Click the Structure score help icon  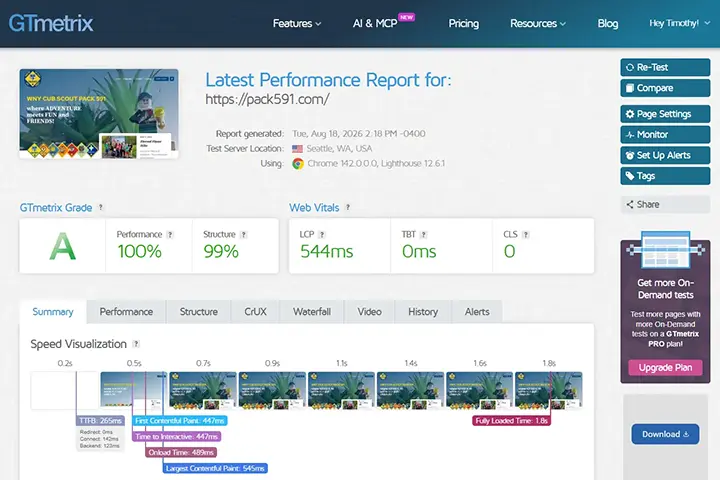[x=244, y=234]
